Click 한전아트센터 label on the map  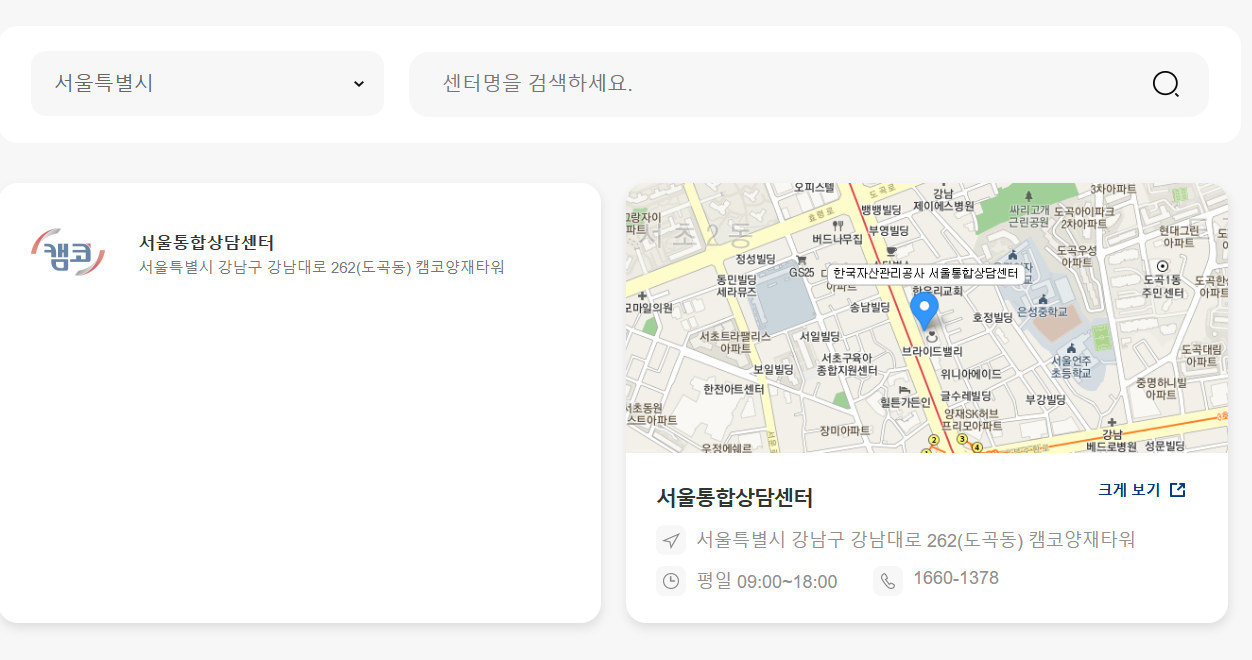(734, 389)
